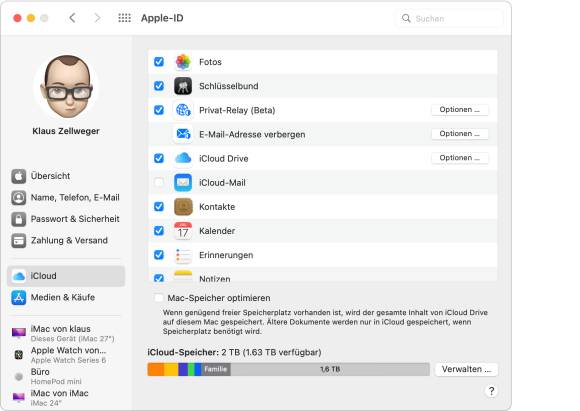Click the Medien & Käufe App Store icon
This screenshot has height=411, width=580.
click(x=18, y=297)
